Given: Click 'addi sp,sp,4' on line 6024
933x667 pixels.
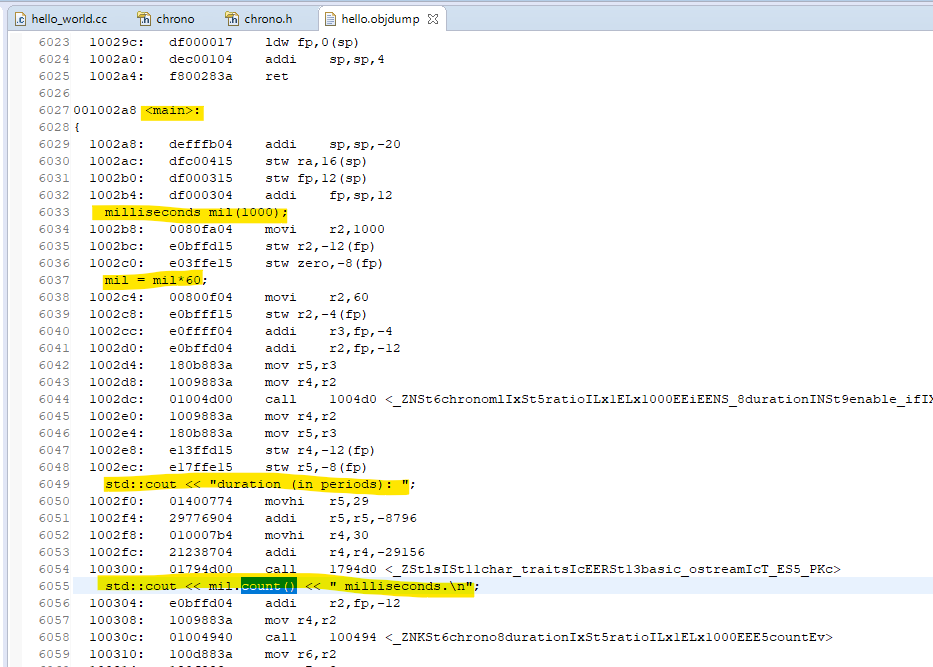Looking at the screenshot, I should pos(325,60).
